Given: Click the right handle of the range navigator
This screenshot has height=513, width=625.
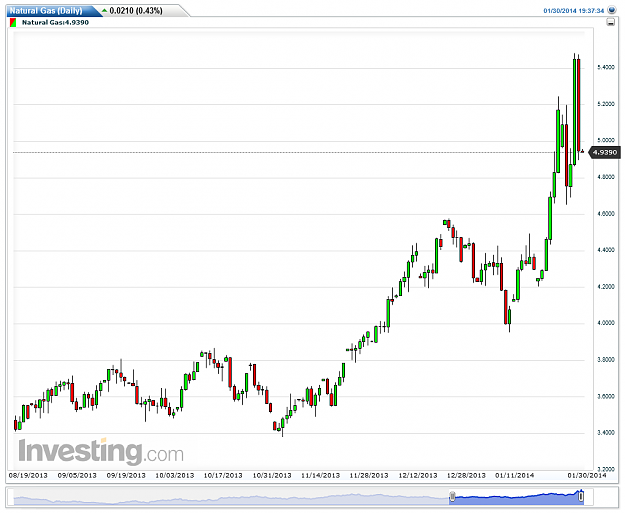Looking at the screenshot, I should (x=581, y=496).
